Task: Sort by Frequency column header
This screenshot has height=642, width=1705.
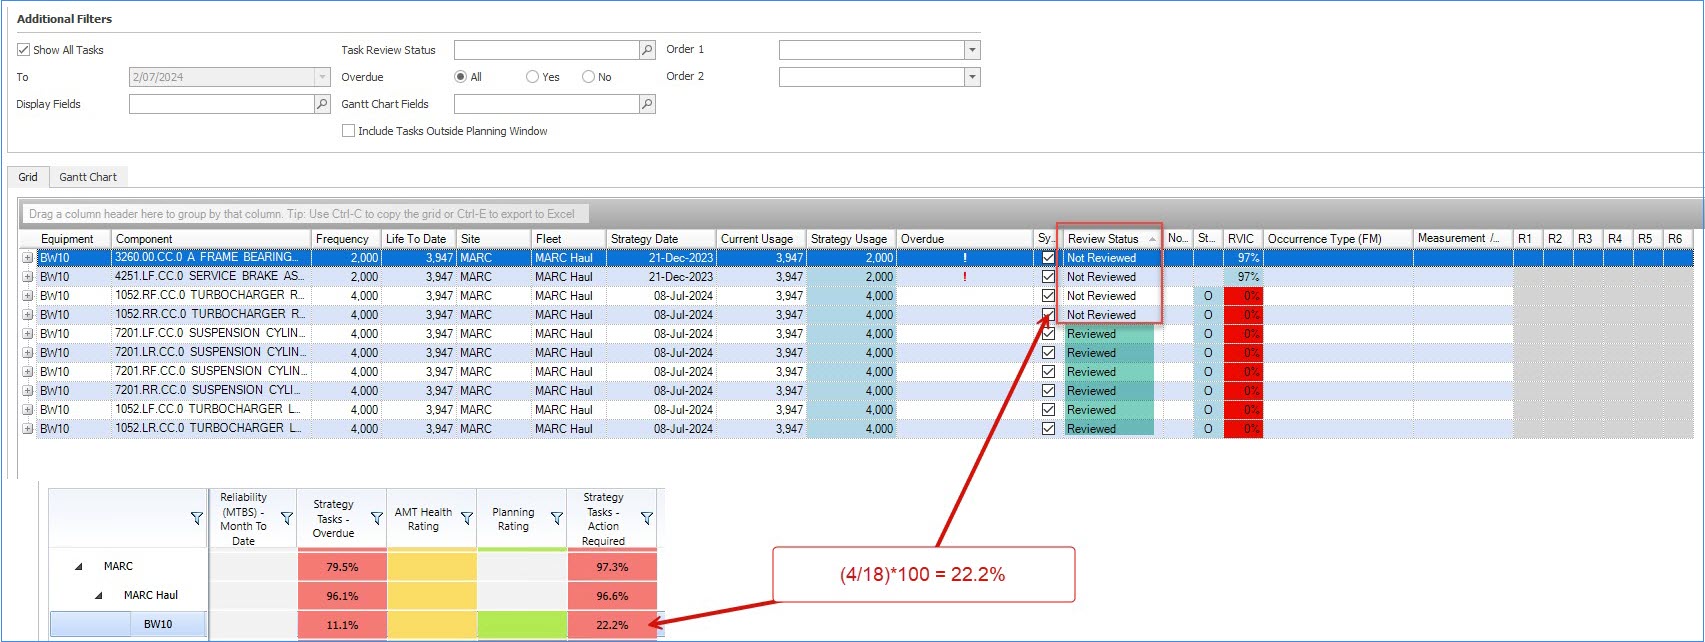Action: coord(346,239)
